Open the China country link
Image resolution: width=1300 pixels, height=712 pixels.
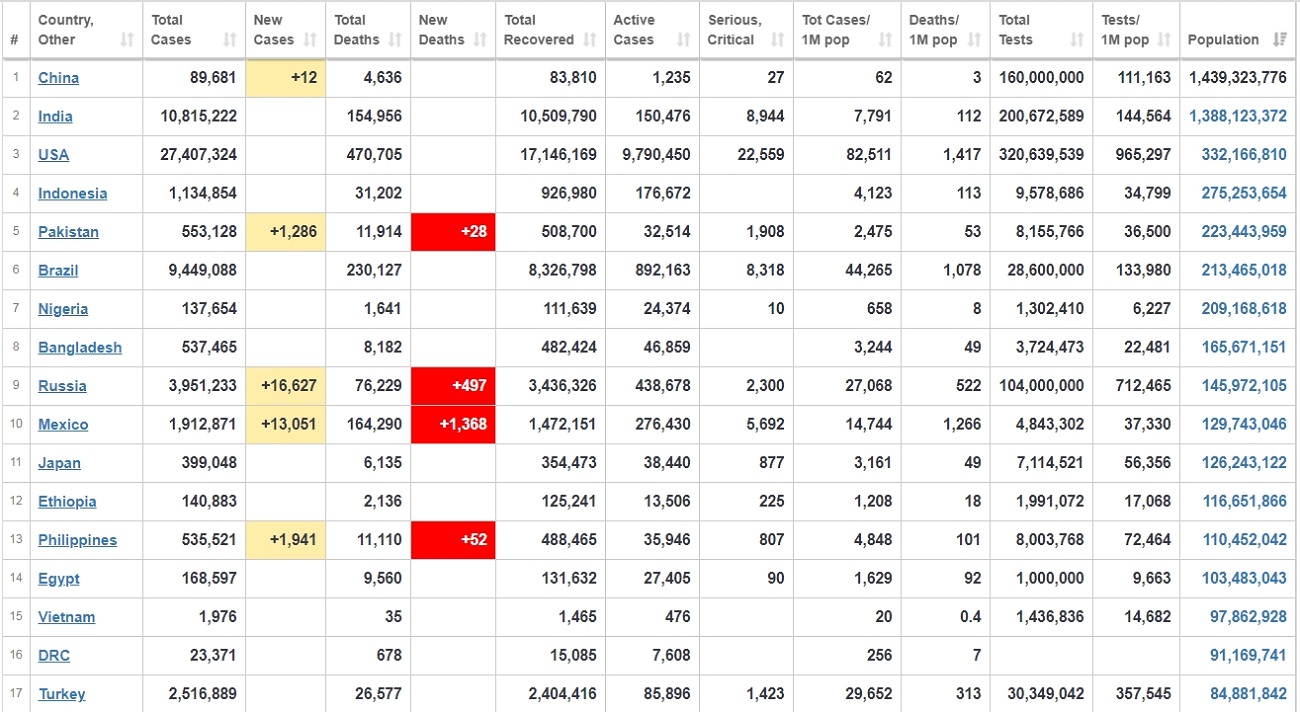tap(58, 78)
